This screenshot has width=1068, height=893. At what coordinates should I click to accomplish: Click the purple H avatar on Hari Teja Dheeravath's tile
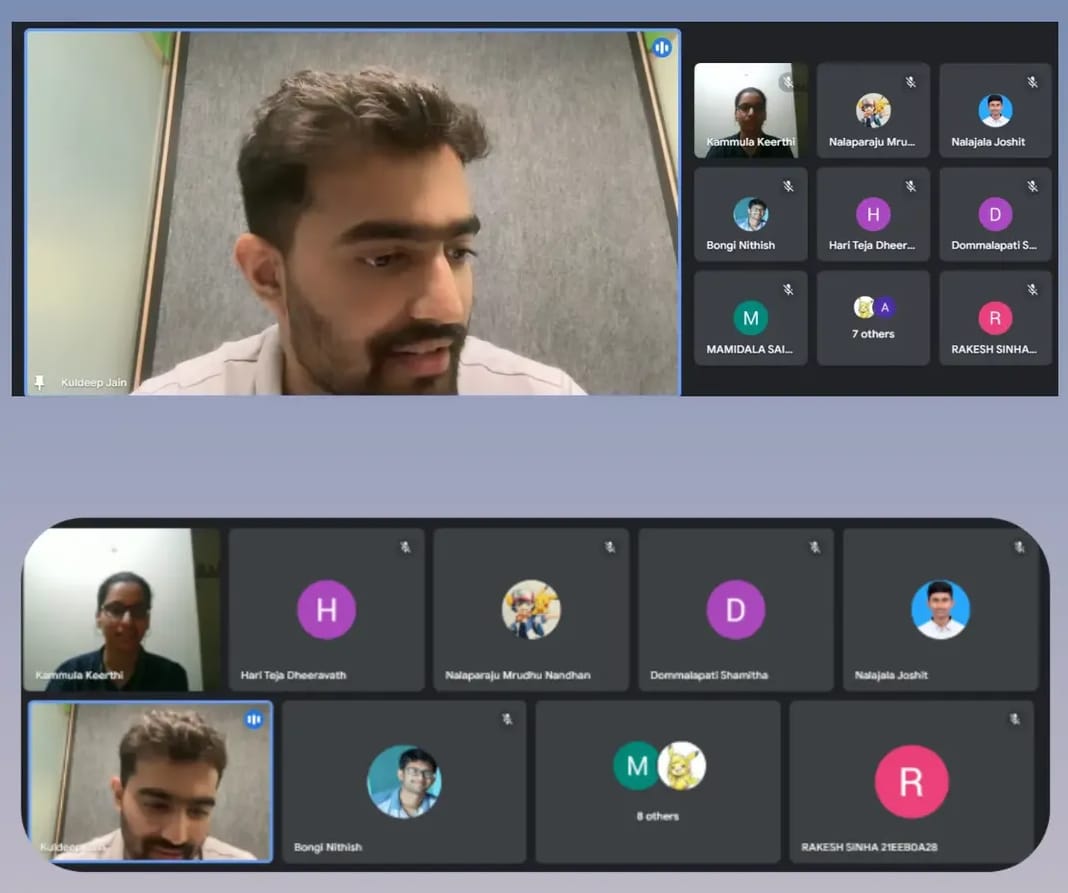coord(326,609)
